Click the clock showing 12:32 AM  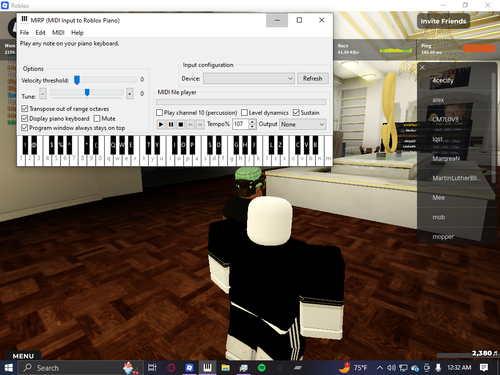[x=459, y=368]
